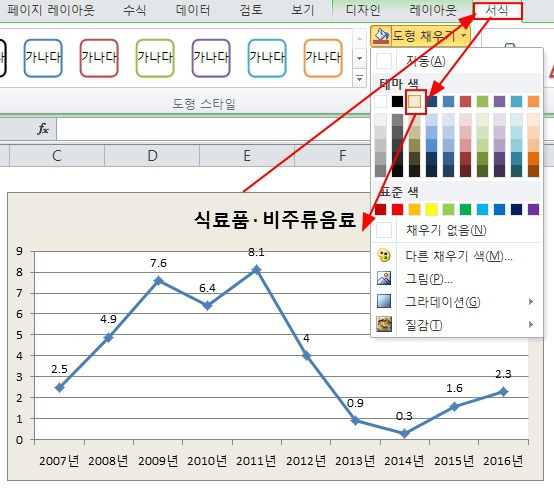This screenshot has width=554, height=489.
Task: Select column C header
Action: coord(57,155)
